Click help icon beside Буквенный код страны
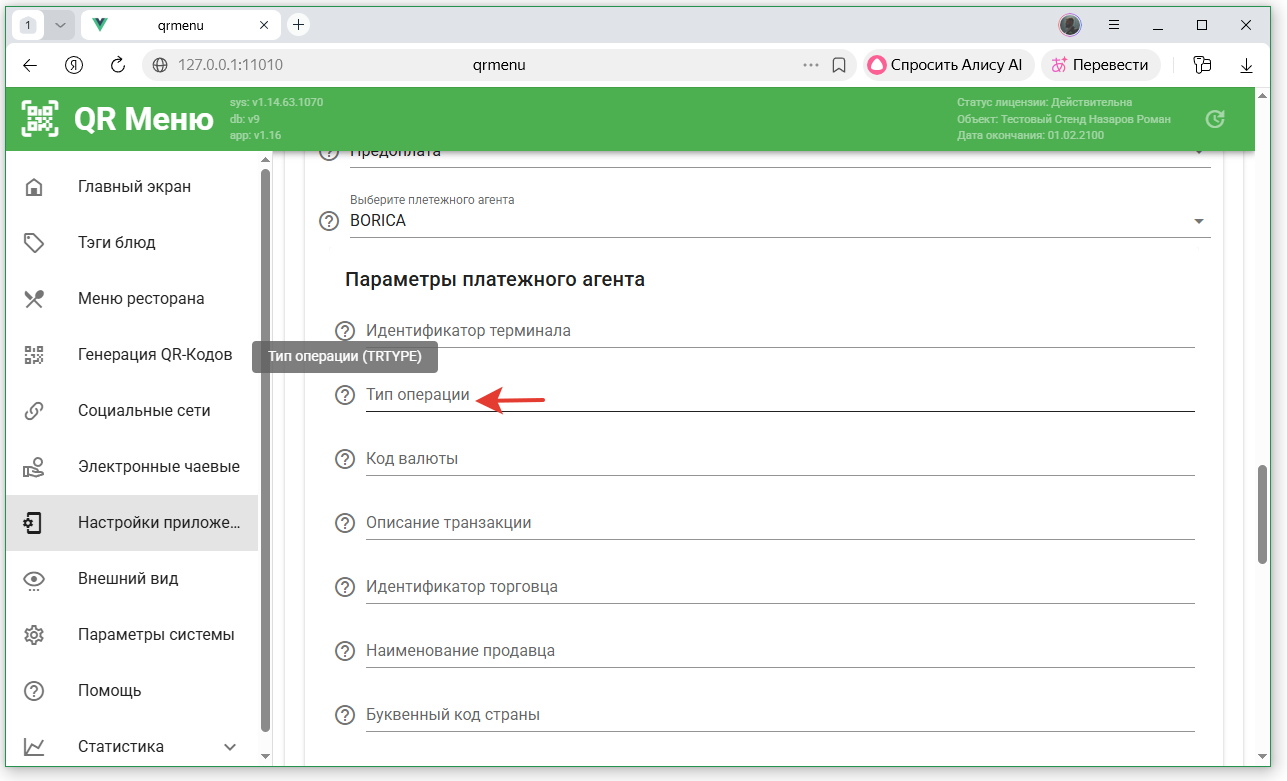 pos(345,715)
